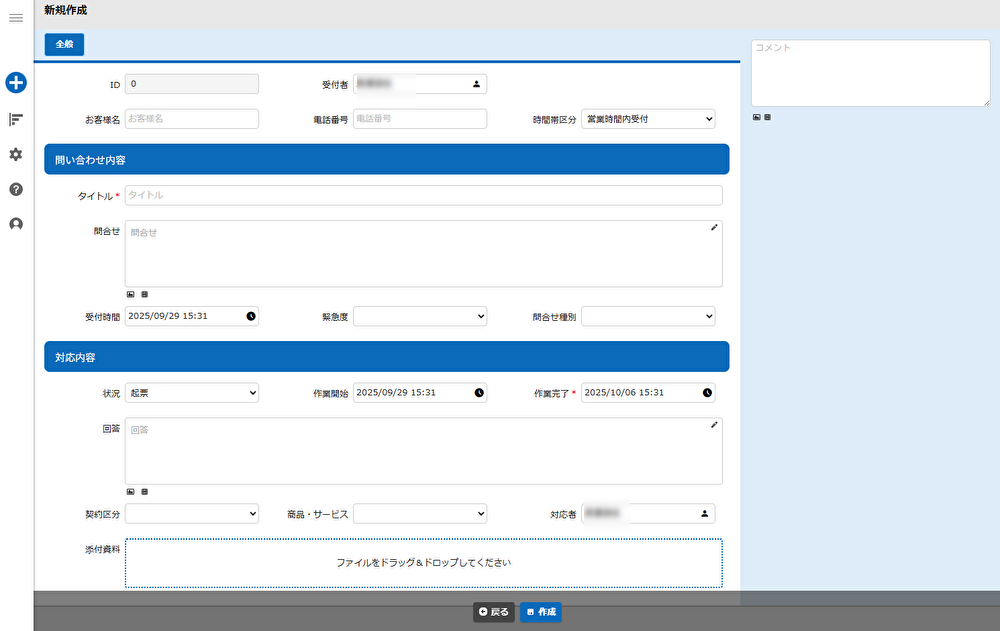Click the 戻る button
The height and width of the screenshot is (631, 1000).
coord(494,611)
